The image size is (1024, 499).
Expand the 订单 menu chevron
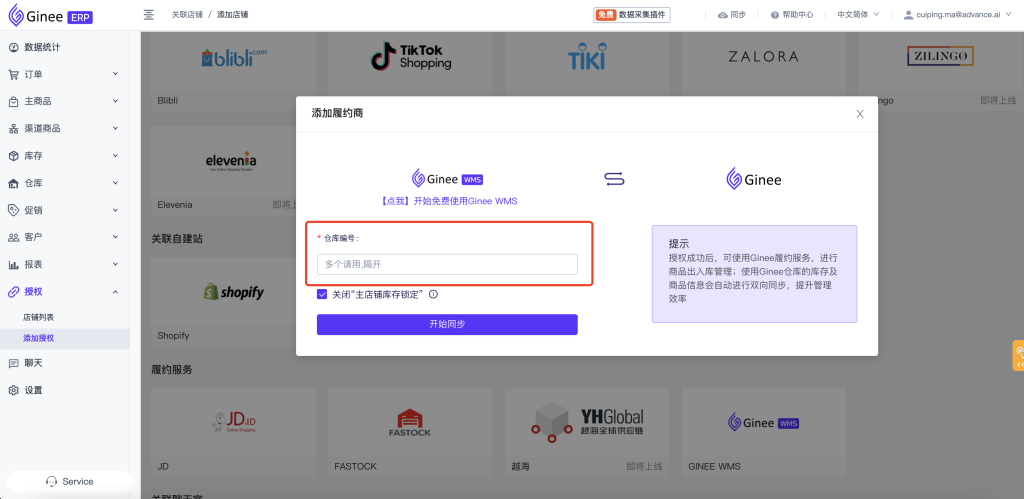tap(115, 74)
